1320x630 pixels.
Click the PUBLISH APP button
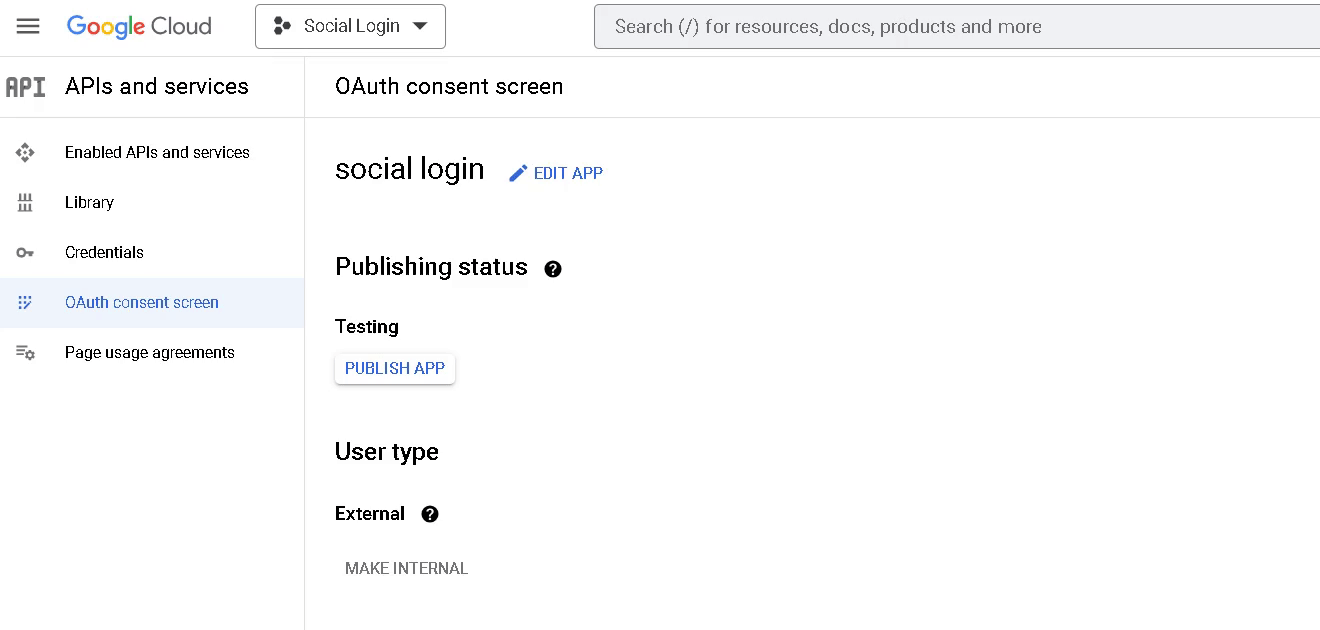[394, 368]
